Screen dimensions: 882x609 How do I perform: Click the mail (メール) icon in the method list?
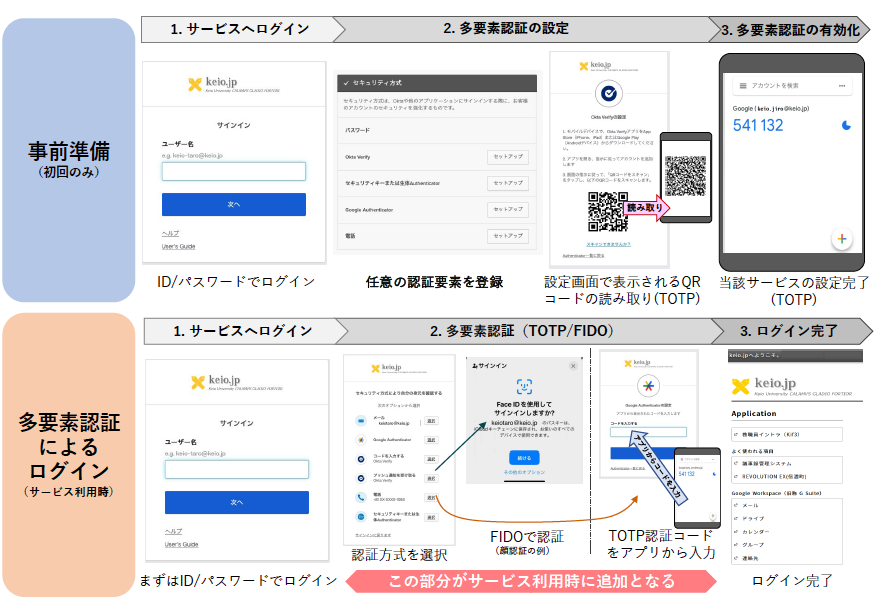pyautogui.click(x=359, y=422)
